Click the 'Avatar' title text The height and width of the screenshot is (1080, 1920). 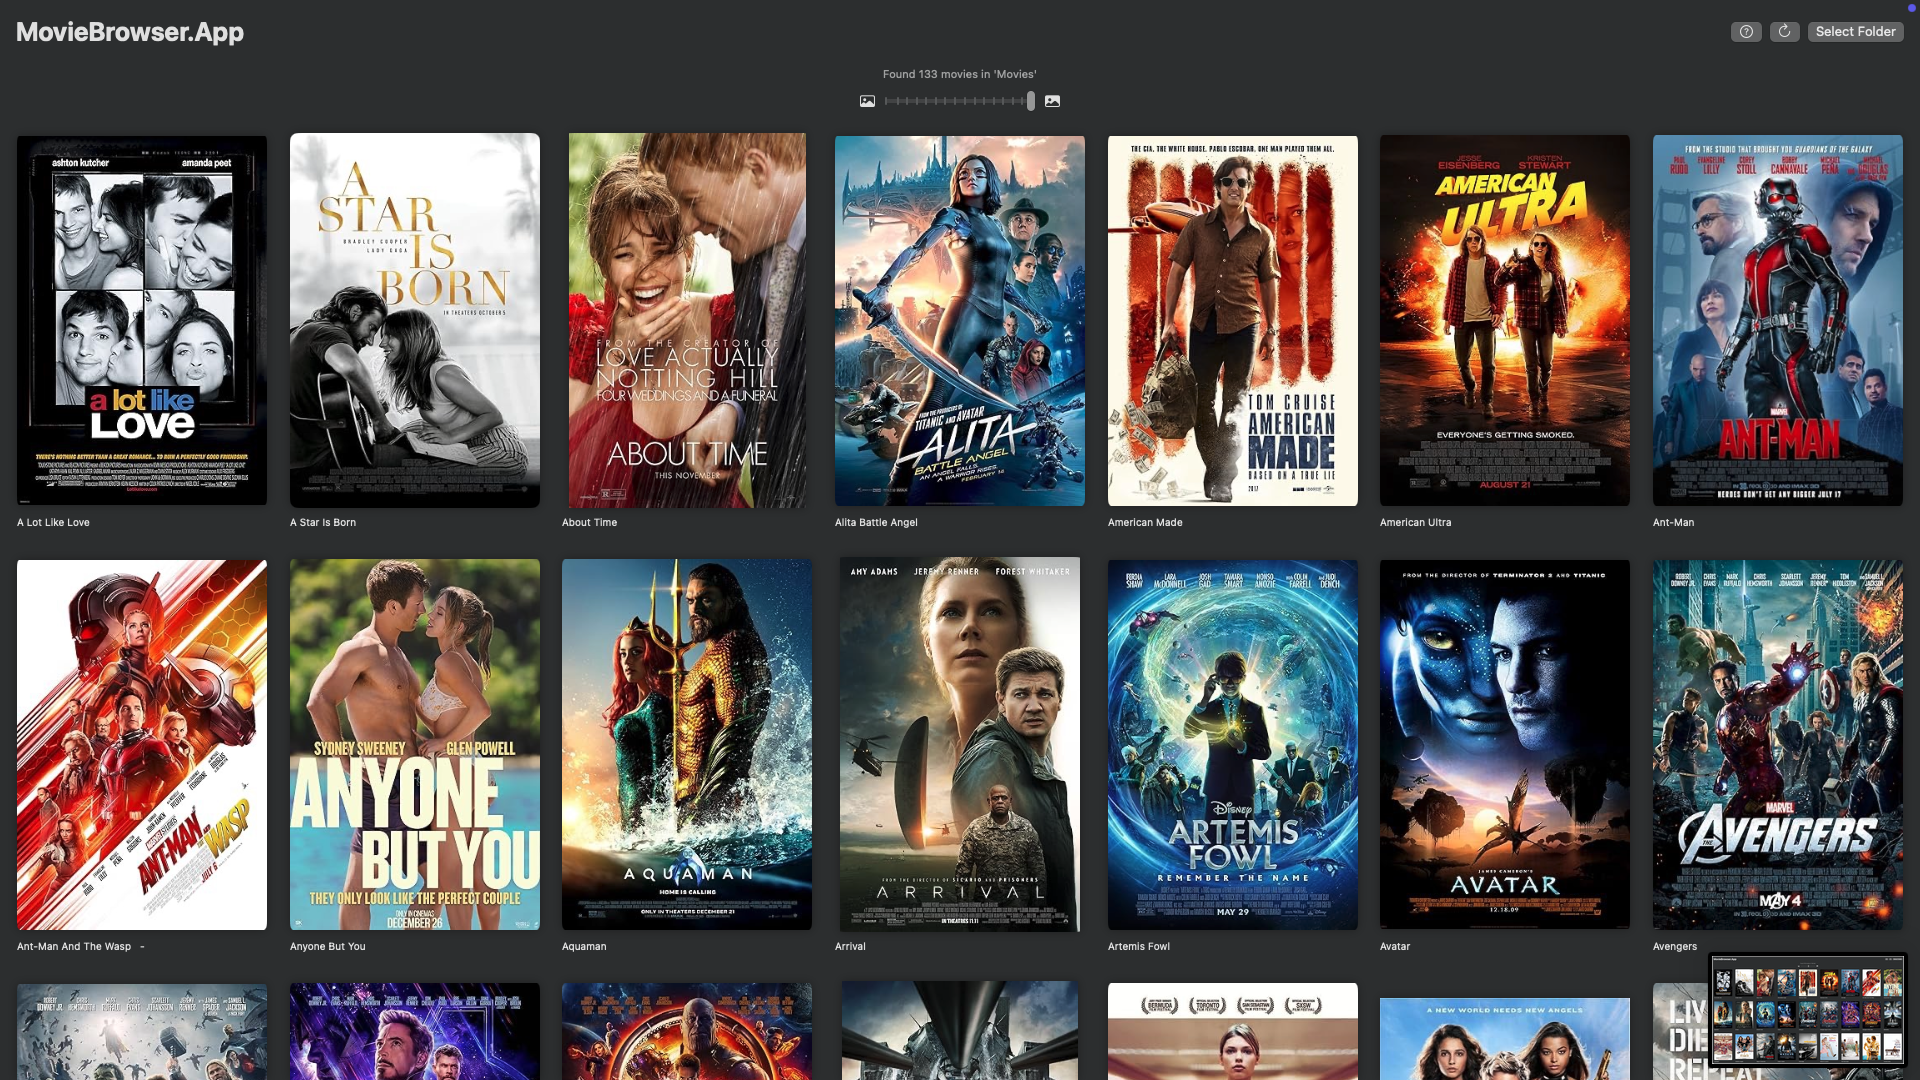(x=1395, y=946)
